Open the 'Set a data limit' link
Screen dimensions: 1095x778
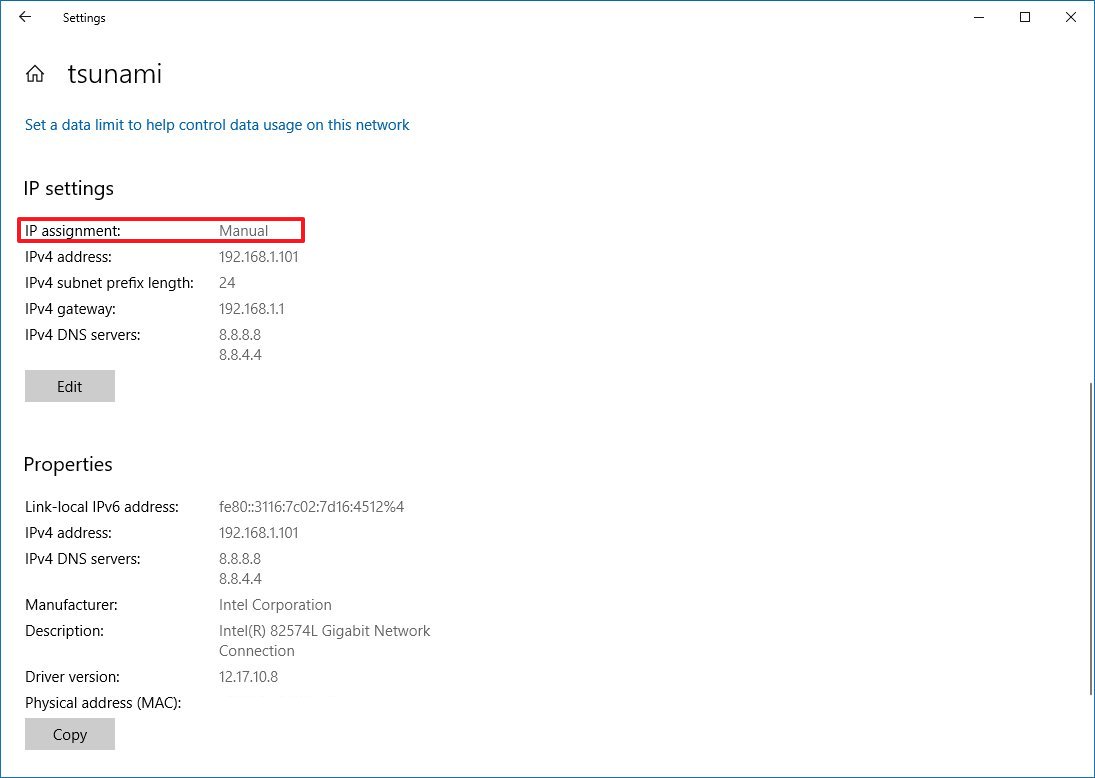pos(217,125)
